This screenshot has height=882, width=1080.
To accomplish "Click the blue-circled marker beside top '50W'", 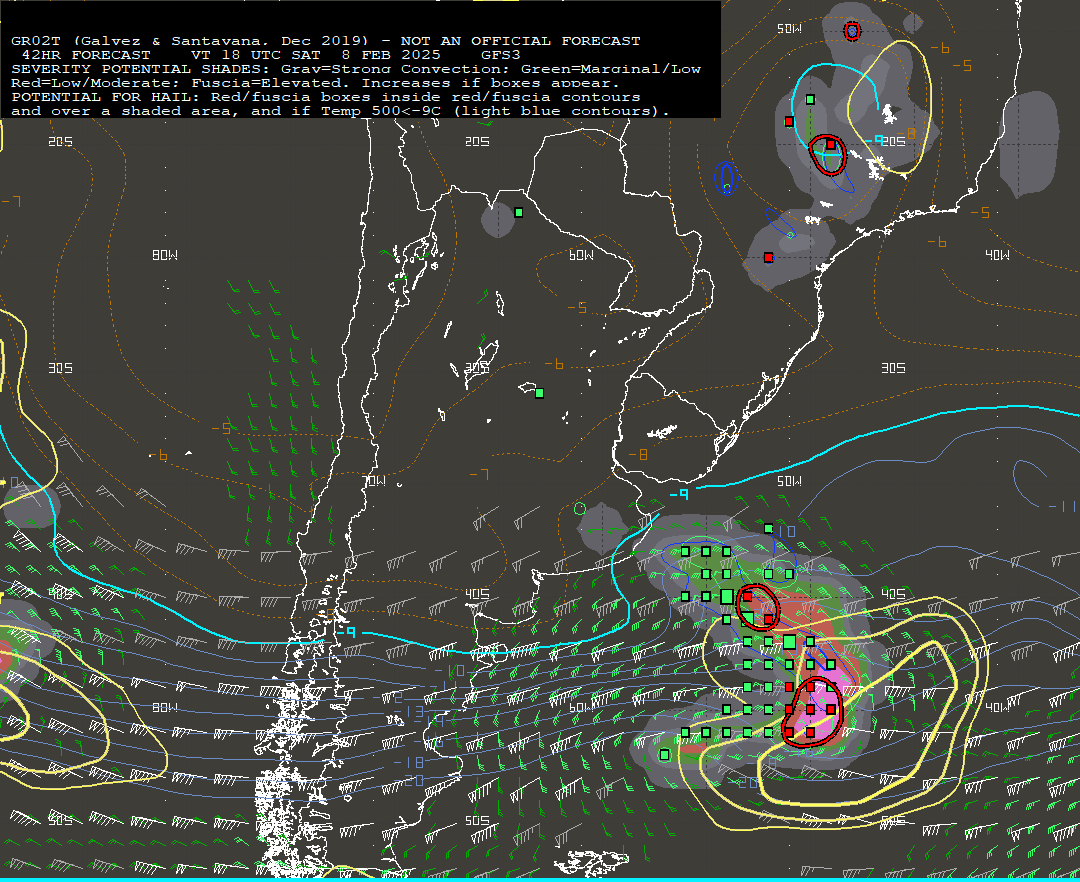I will [x=852, y=31].
